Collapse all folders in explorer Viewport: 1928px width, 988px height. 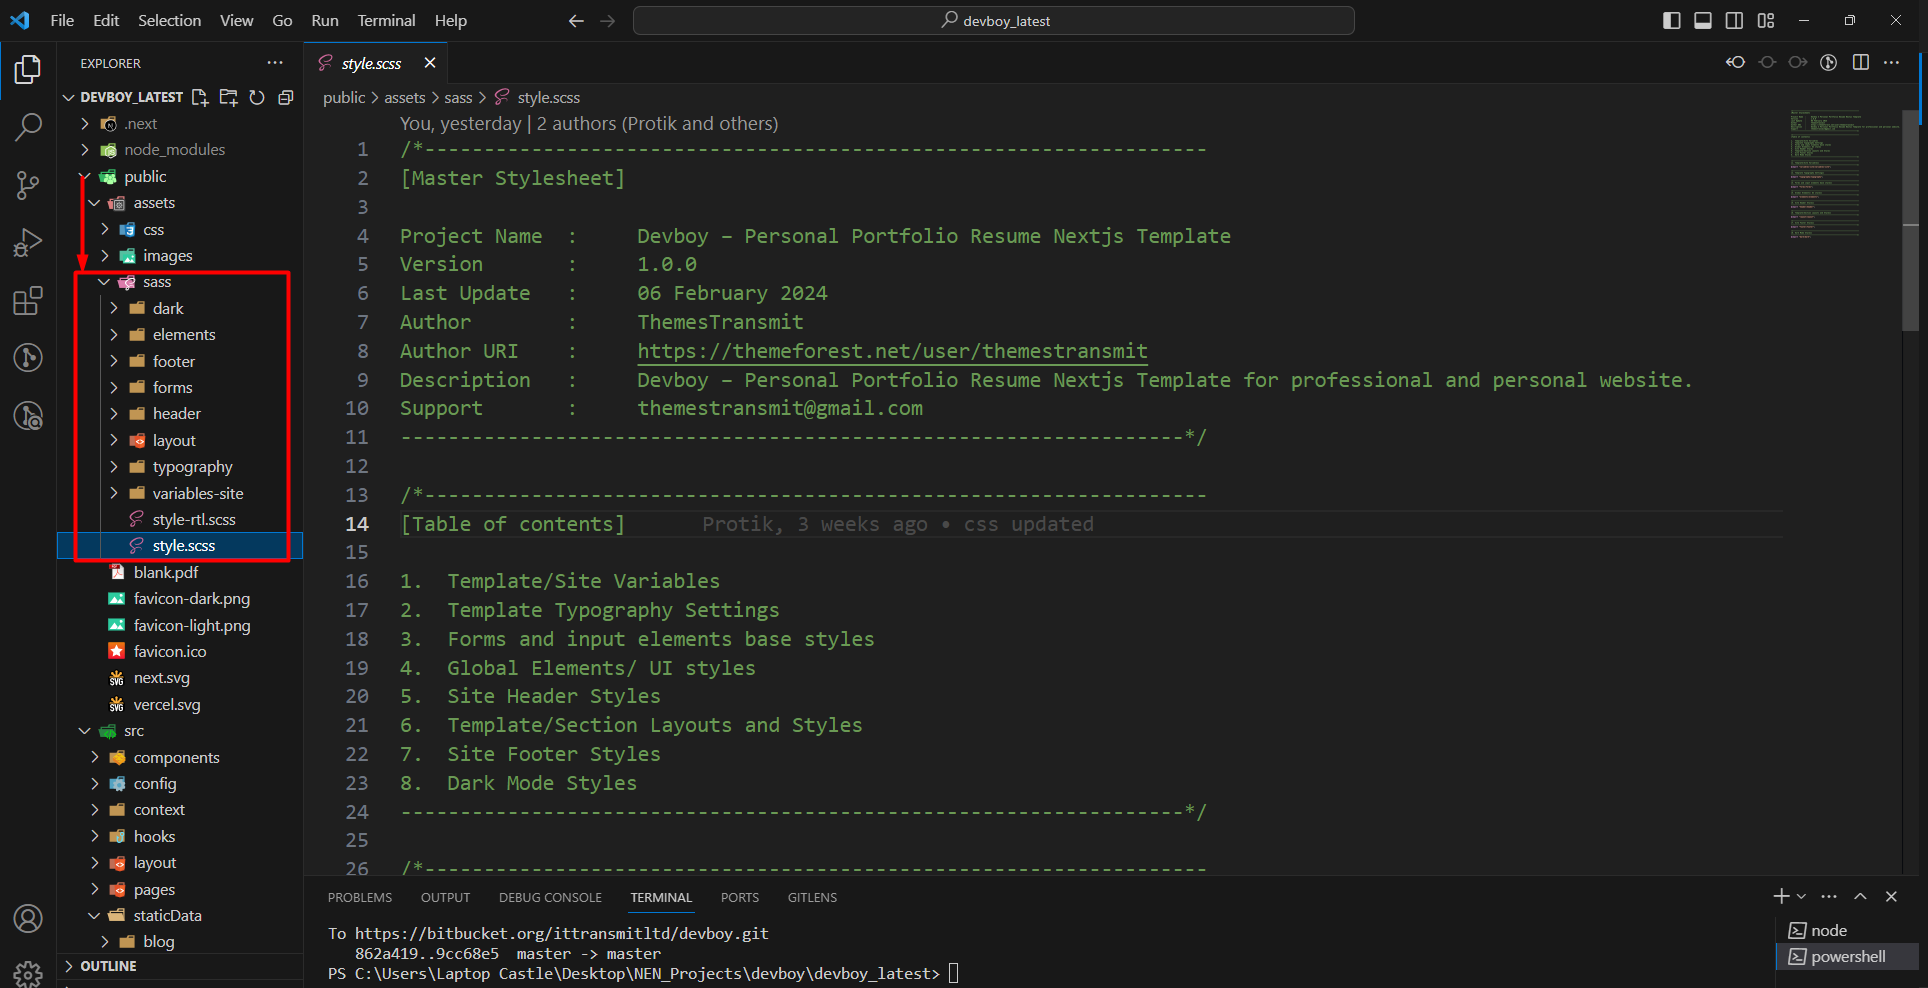286,97
